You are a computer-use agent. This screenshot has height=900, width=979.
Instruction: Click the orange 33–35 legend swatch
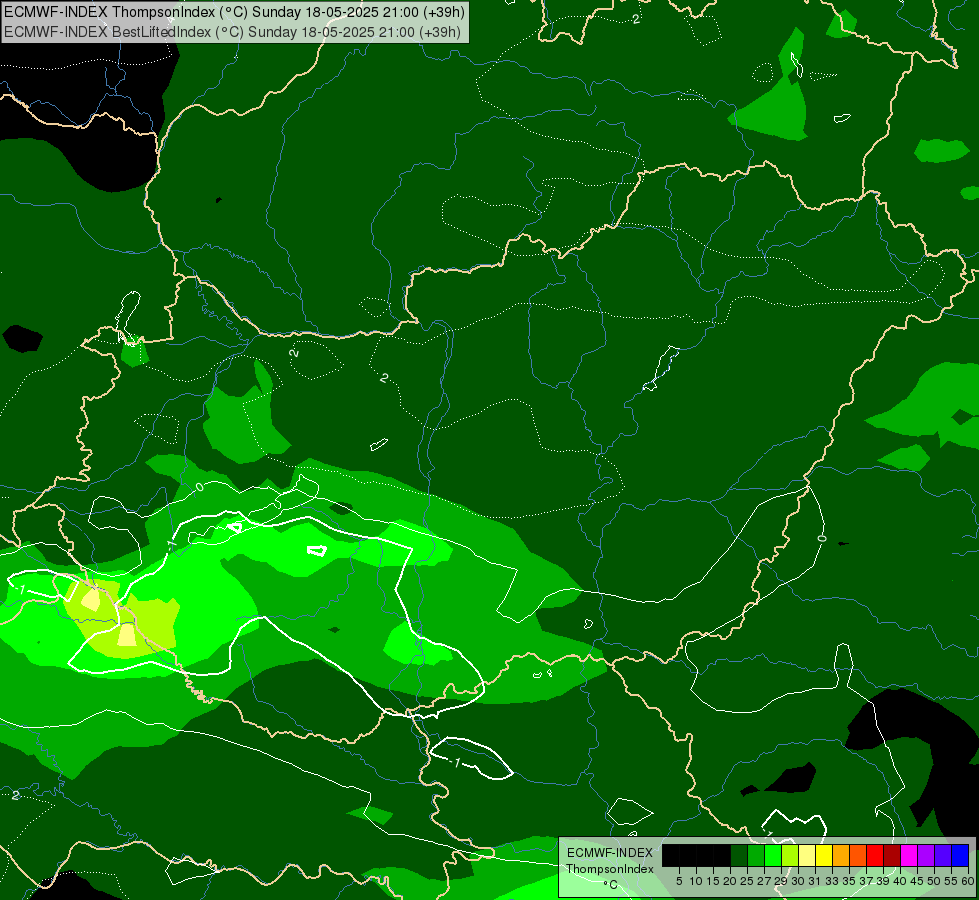tap(841, 855)
